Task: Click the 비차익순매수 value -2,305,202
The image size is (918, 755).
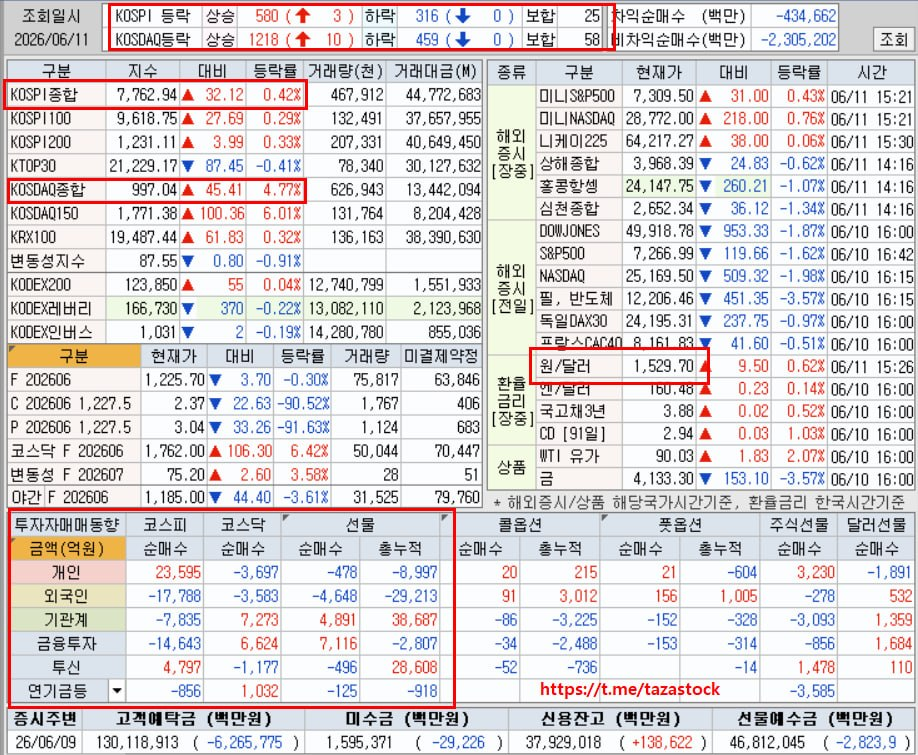Action: click(x=798, y=40)
